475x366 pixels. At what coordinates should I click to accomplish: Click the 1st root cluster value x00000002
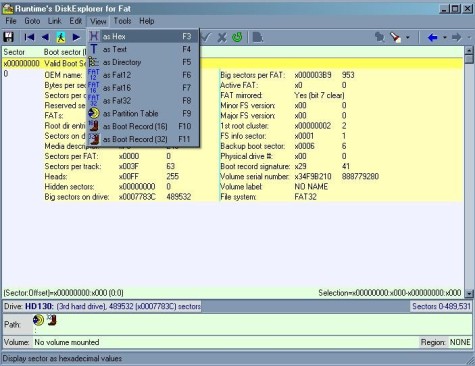(313, 126)
